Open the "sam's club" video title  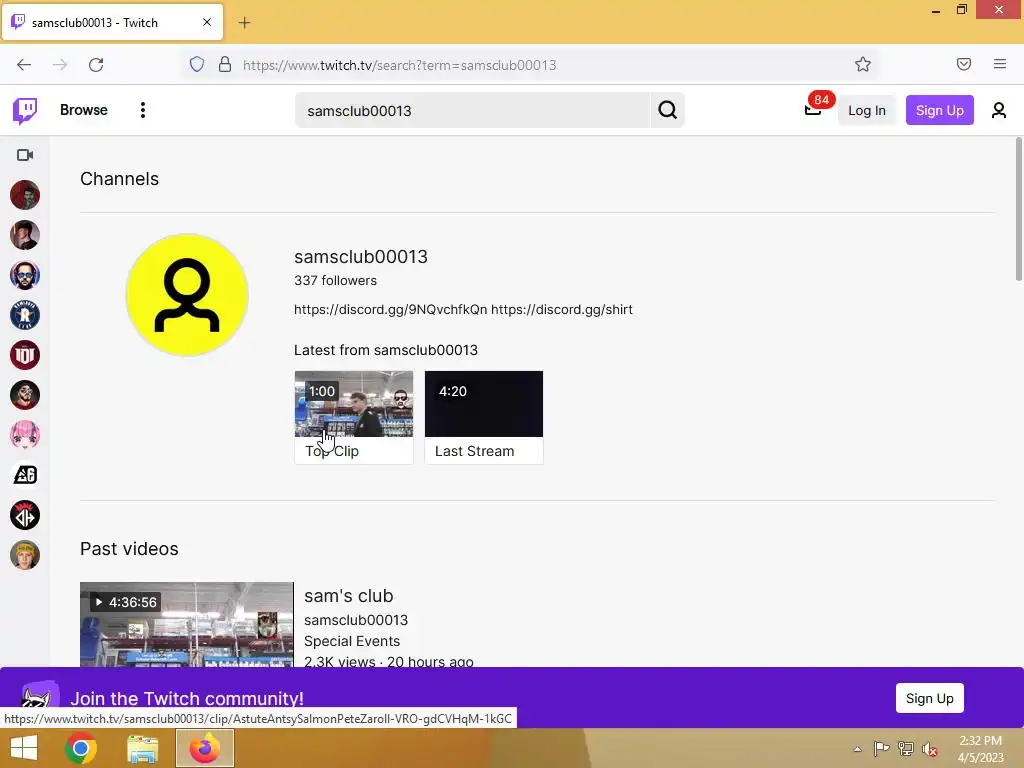349,596
